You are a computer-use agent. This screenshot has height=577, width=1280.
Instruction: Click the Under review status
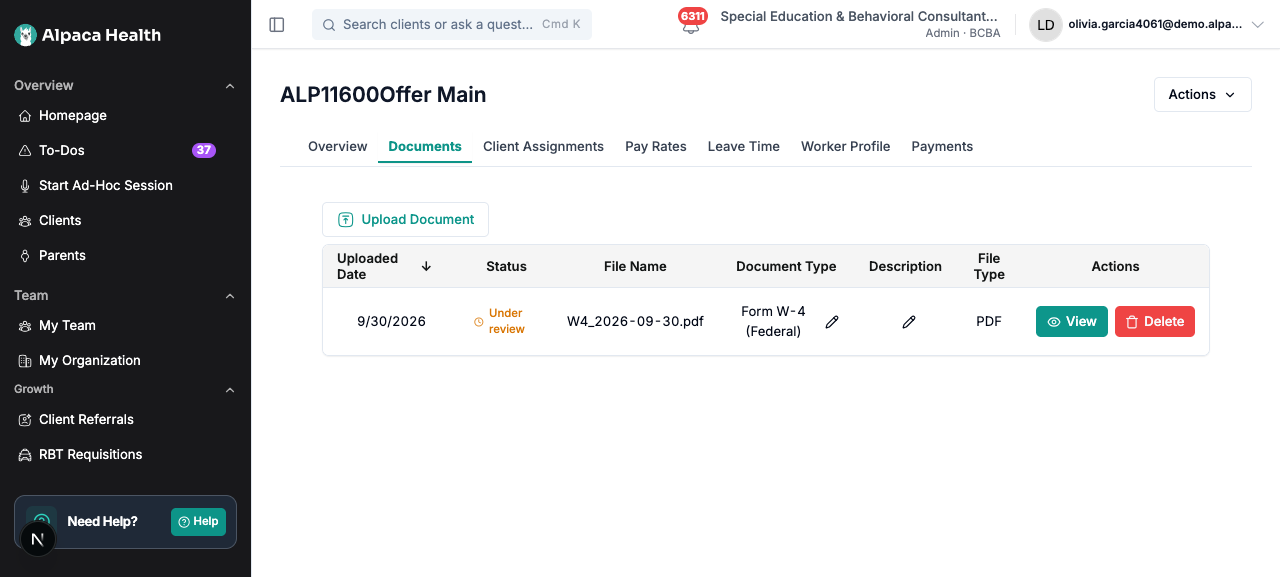(x=500, y=321)
